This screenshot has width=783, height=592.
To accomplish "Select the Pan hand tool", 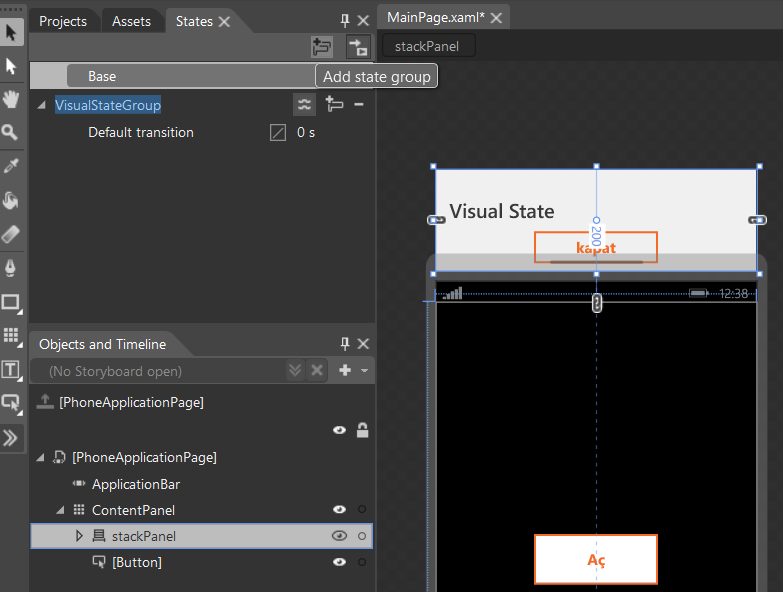I will point(11,99).
